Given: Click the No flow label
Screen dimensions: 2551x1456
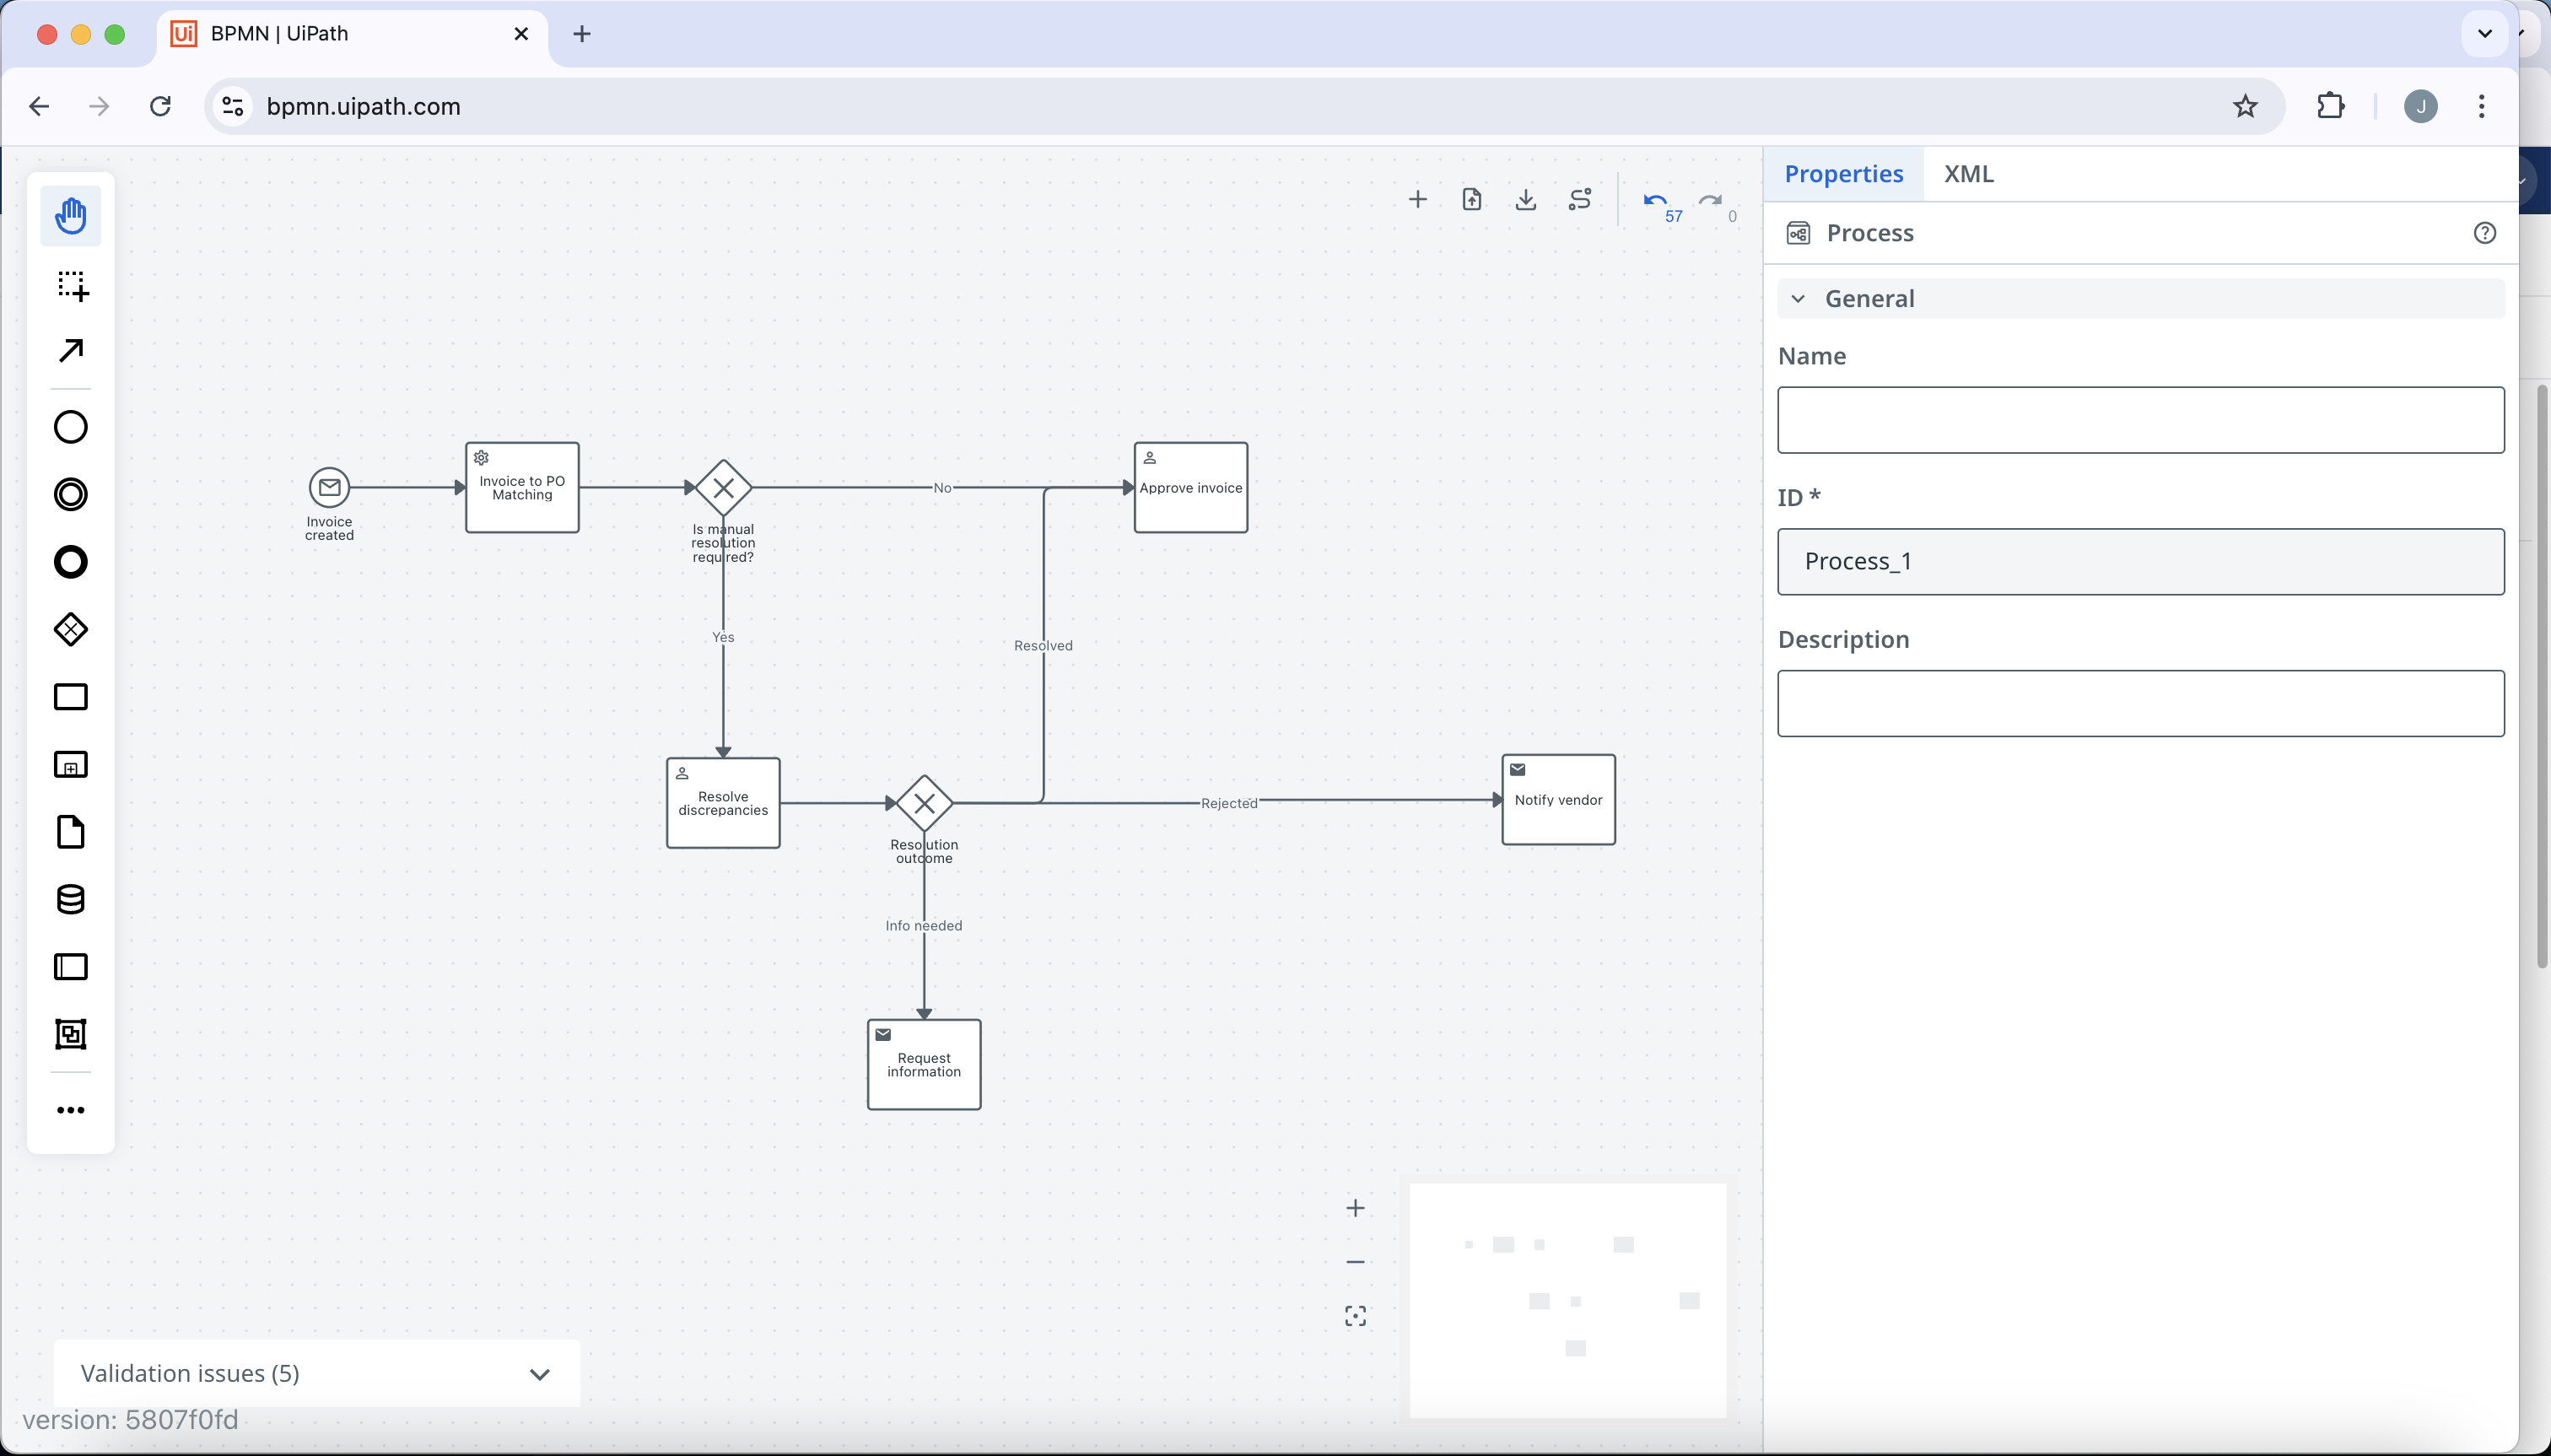Looking at the screenshot, I should (942, 488).
